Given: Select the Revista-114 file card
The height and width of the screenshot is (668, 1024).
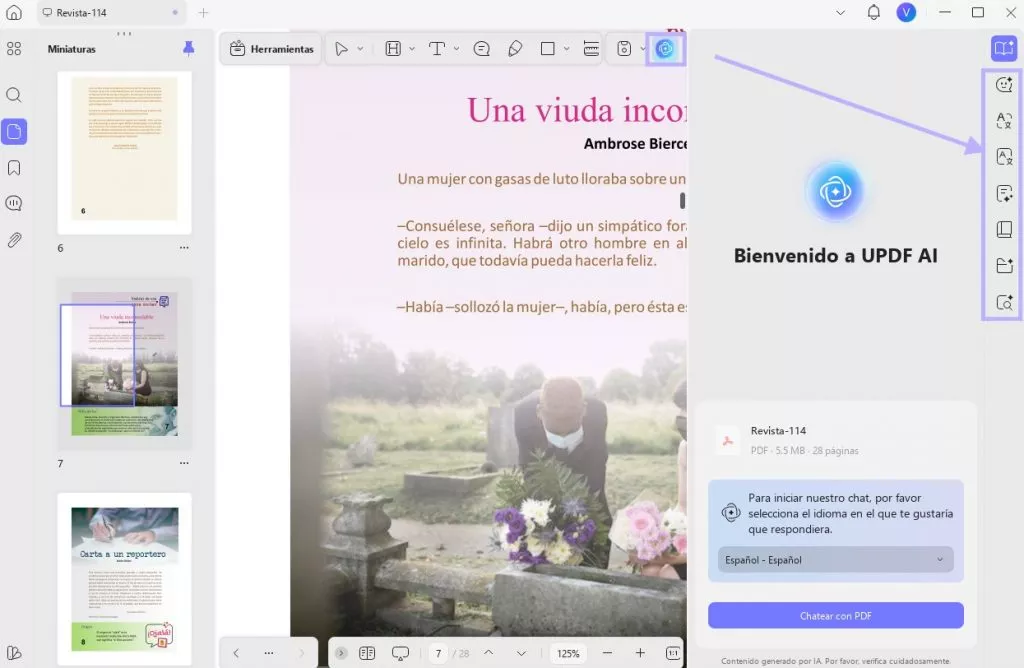Looking at the screenshot, I should [835, 440].
